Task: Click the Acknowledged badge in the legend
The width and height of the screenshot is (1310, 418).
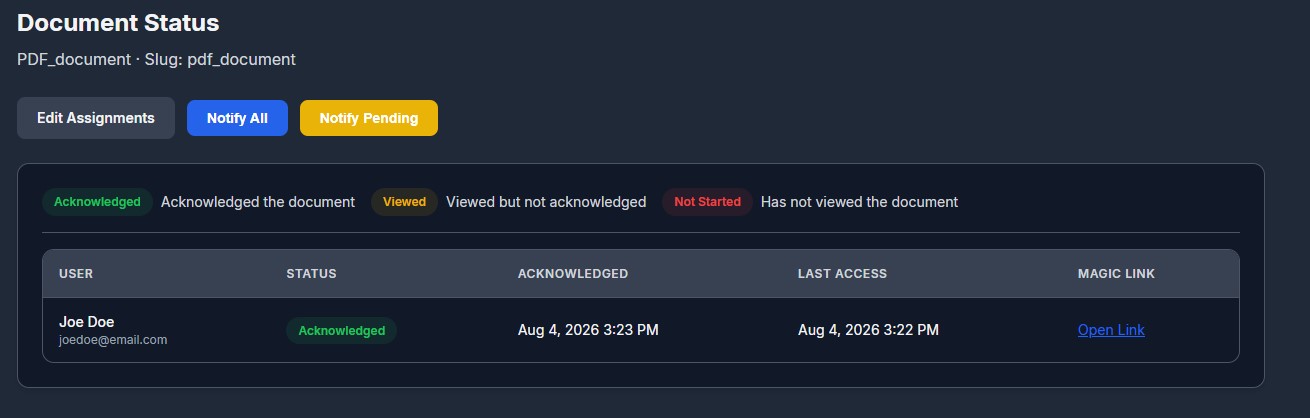Action: (97, 202)
